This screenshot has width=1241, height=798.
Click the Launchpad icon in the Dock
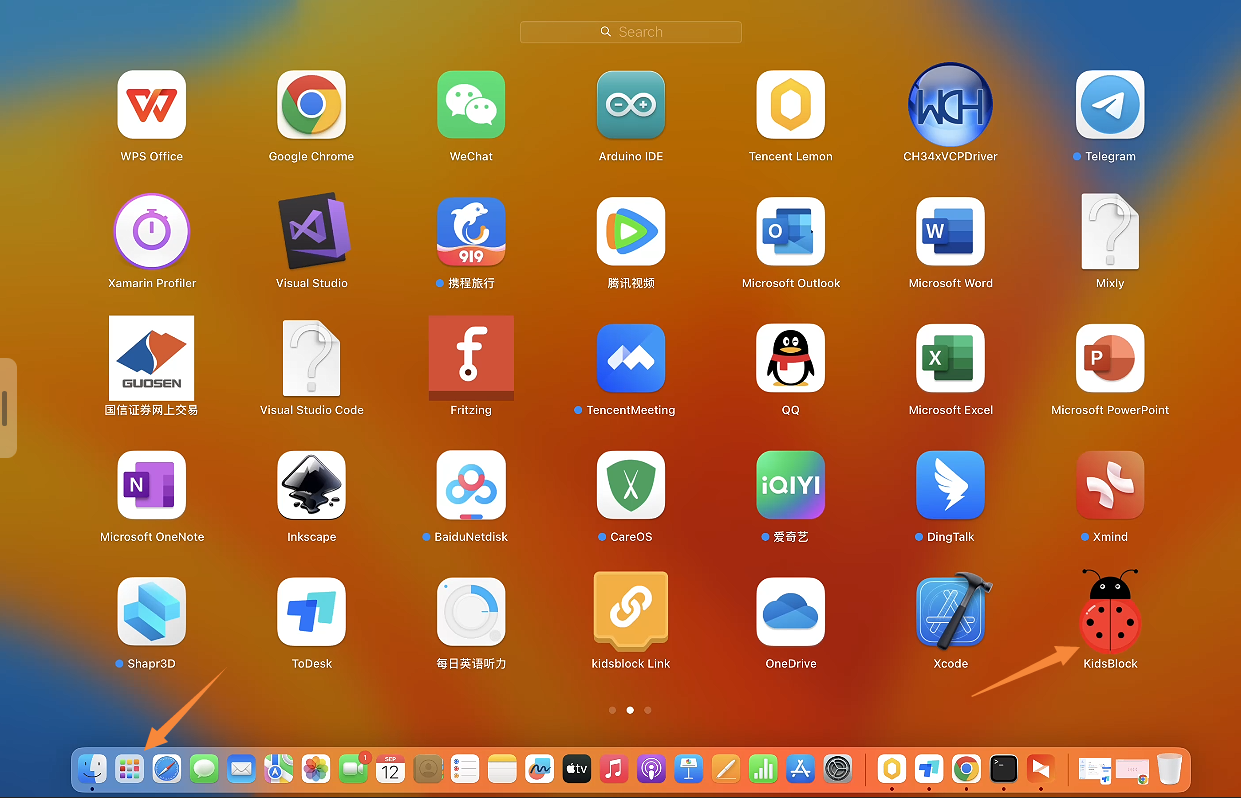(x=129, y=768)
